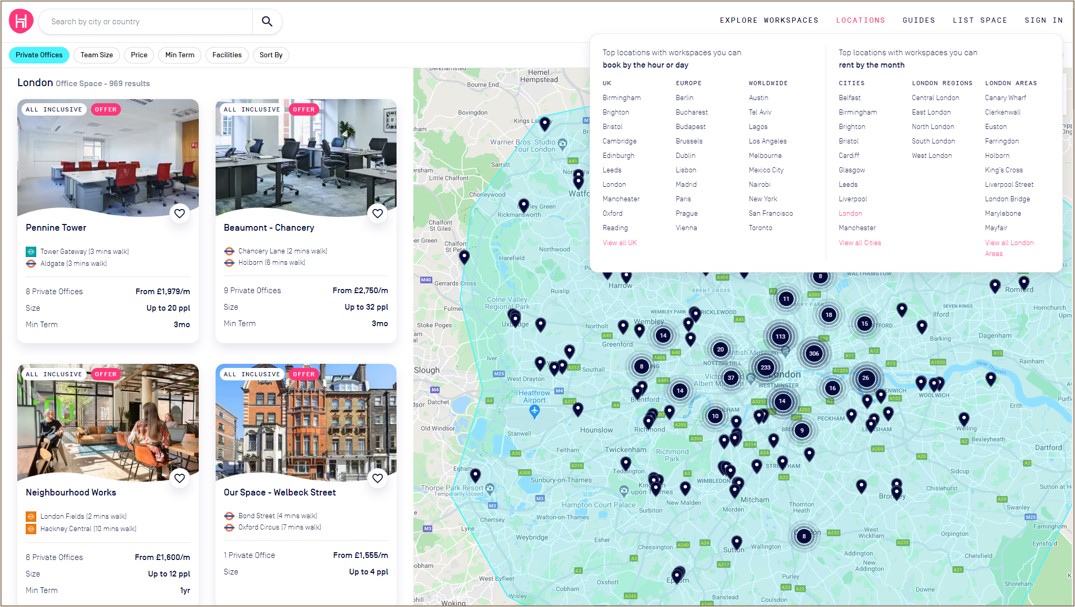Favorite Pennine Tower with heart icon
The height and width of the screenshot is (607, 1075).
click(x=180, y=213)
